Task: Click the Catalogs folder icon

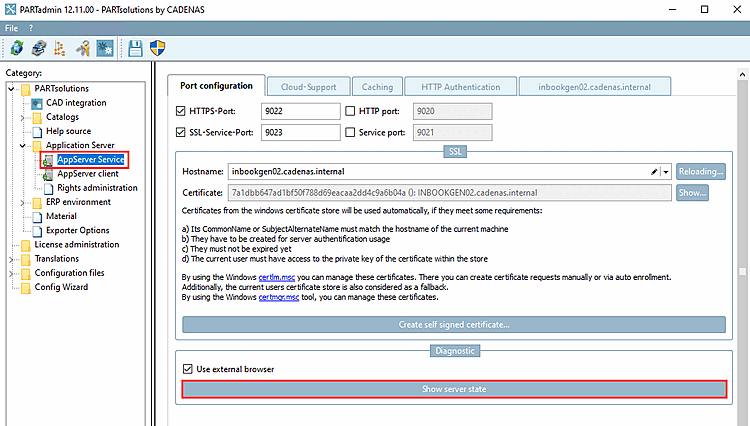Action: point(37,118)
